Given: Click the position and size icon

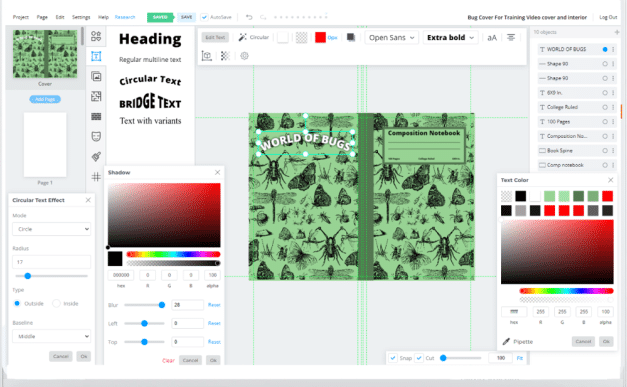Looking at the screenshot, I should tap(206, 56).
